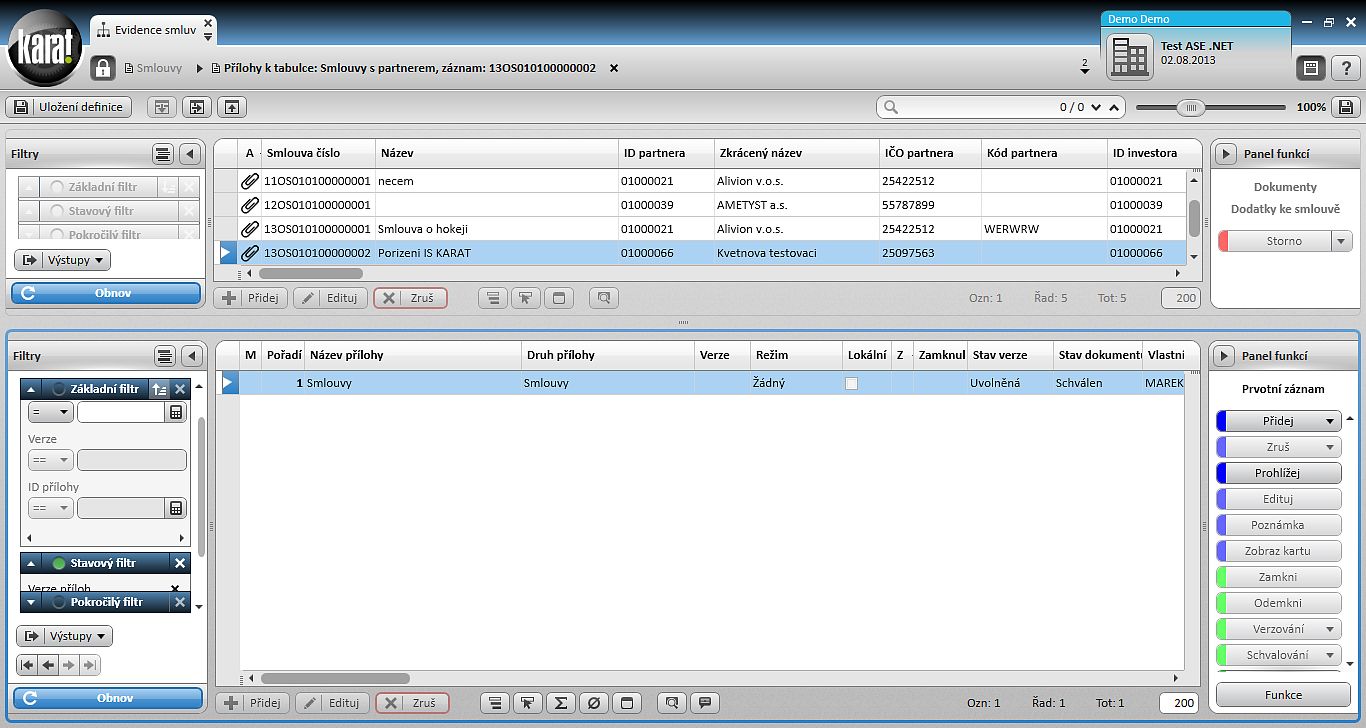Open the Verzování dropdown arrow

[x=1330, y=629]
